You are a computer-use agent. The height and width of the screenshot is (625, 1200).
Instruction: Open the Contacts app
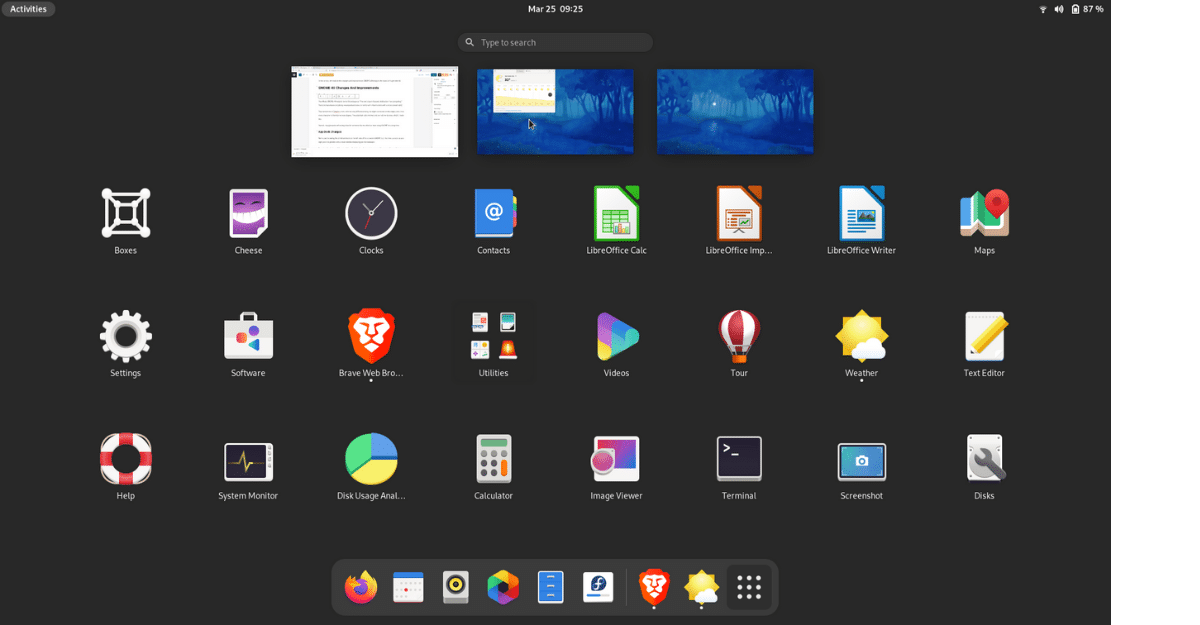(x=493, y=212)
